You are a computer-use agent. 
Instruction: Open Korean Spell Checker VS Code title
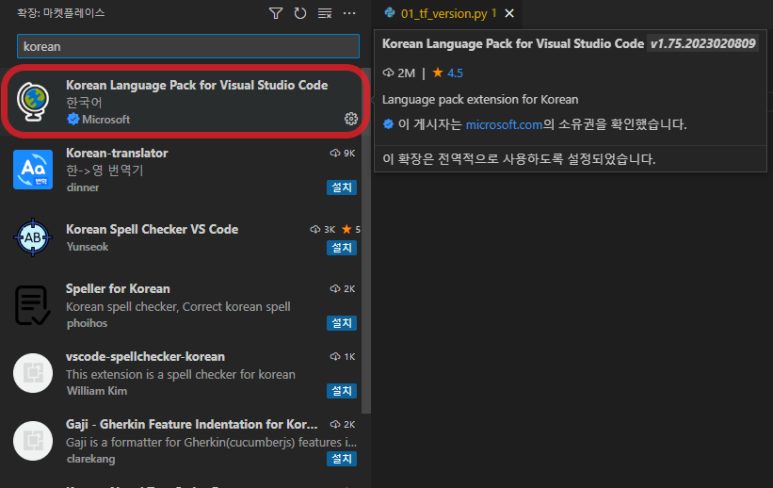(152, 229)
